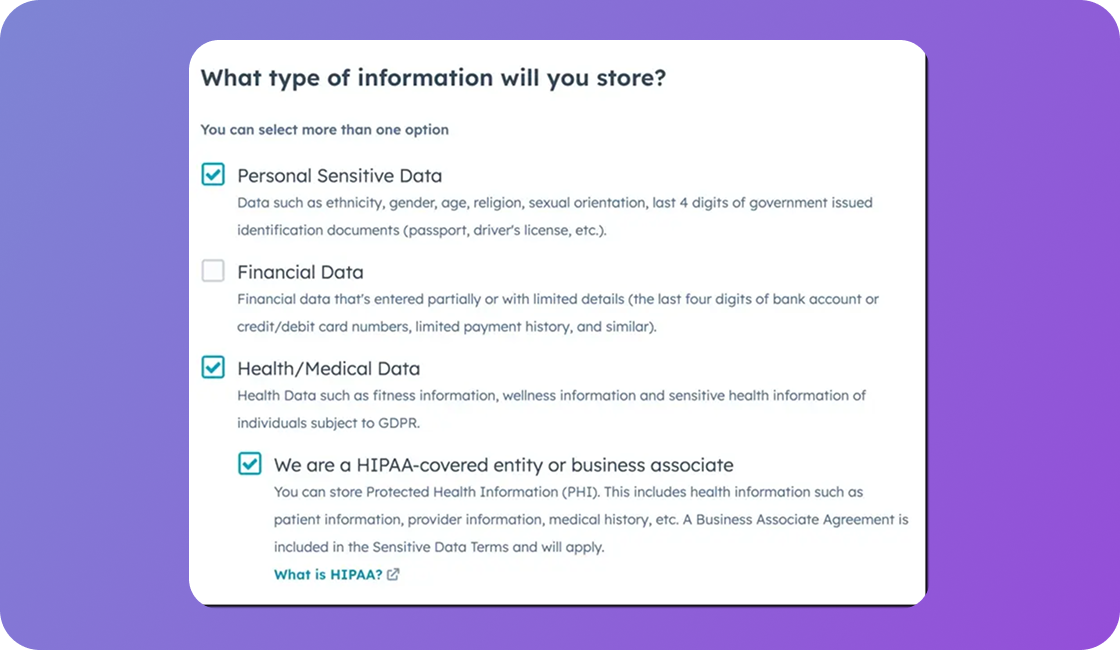Uncheck the Health/Medical Data checkbox
The width and height of the screenshot is (1120, 650).
(213, 368)
